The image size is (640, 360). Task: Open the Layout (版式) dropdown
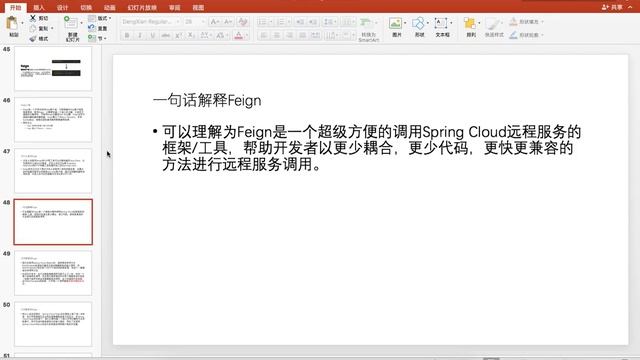(x=100, y=18)
